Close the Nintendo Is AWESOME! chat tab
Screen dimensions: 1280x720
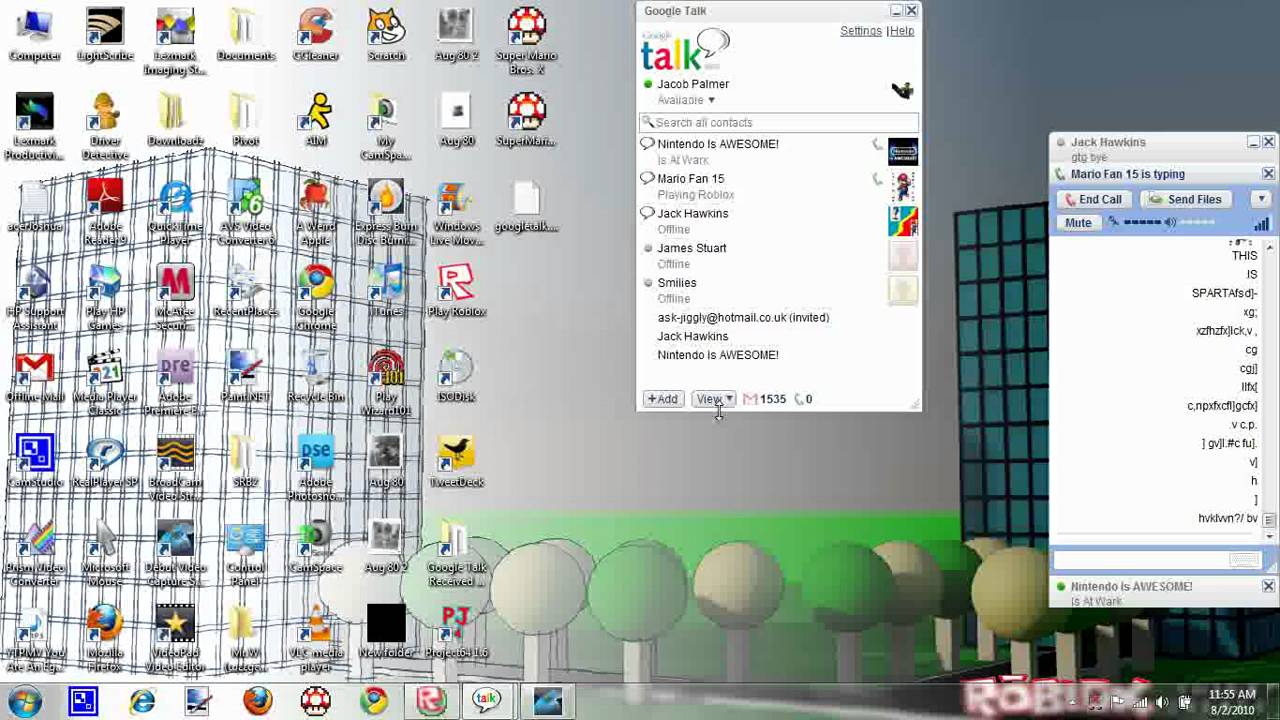pyautogui.click(x=1268, y=586)
